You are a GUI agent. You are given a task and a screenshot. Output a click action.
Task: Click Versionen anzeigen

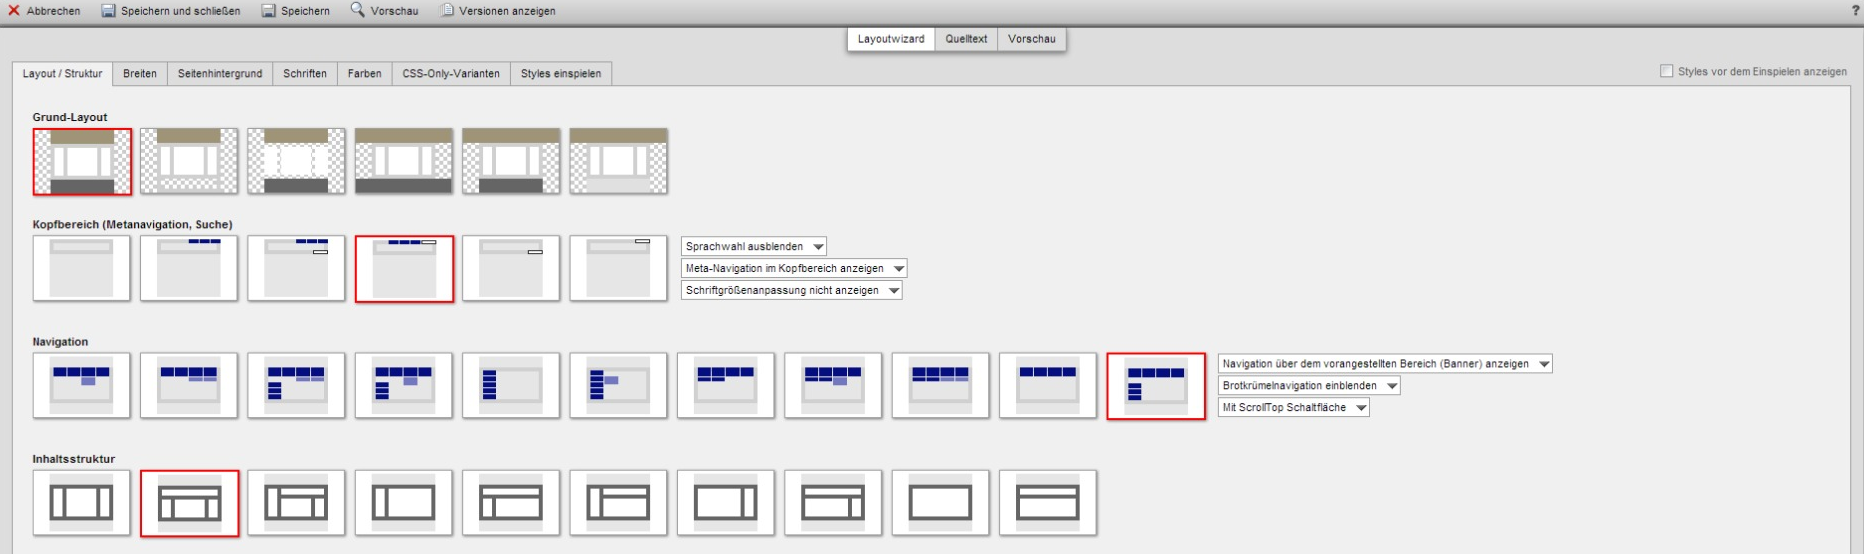tap(498, 11)
